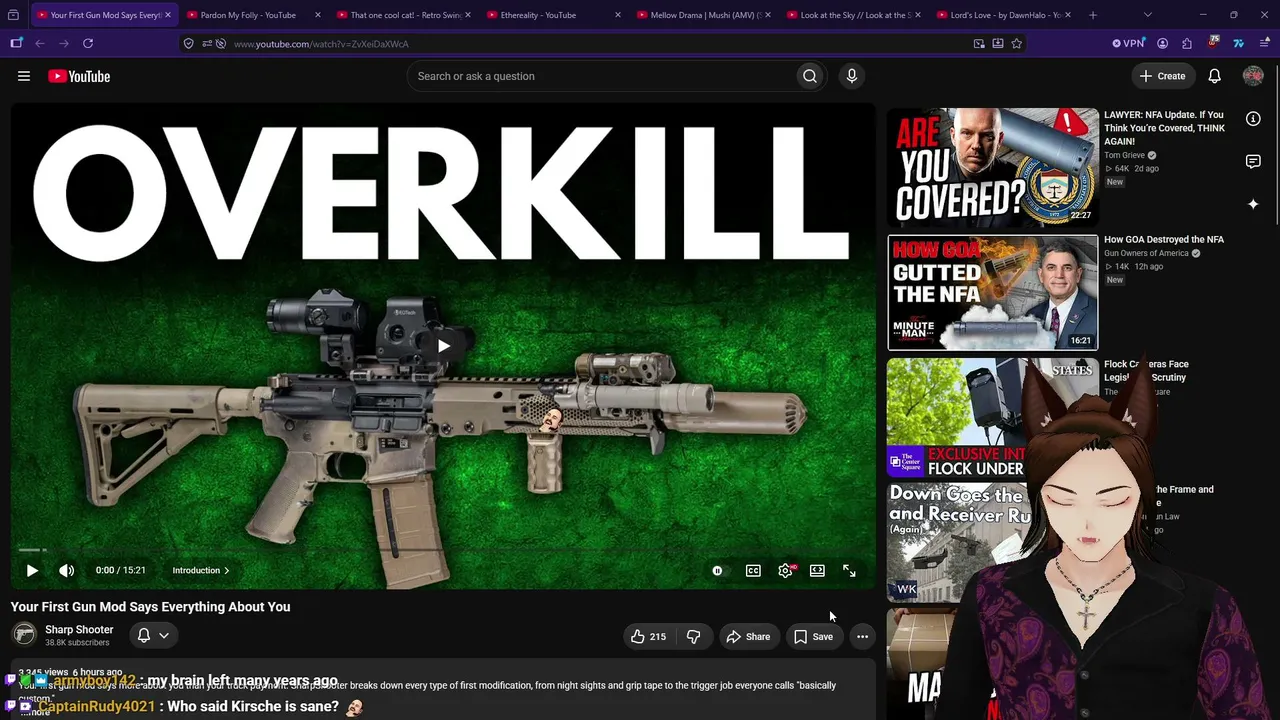The width and height of the screenshot is (1280, 720).
Task: Dislike the video with the thumbs down
Action: pyautogui.click(x=693, y=636)
